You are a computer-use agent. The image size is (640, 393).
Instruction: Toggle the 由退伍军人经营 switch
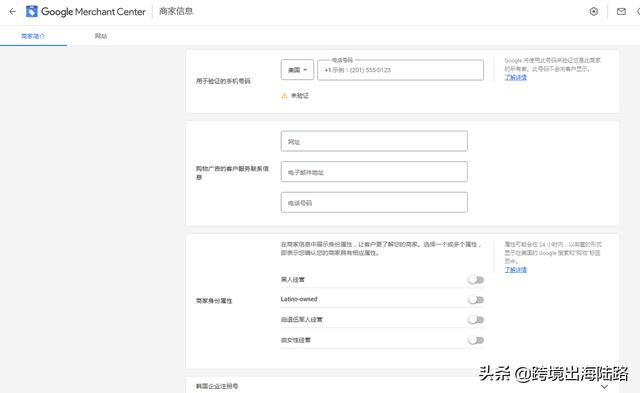[x=476, y=320]
